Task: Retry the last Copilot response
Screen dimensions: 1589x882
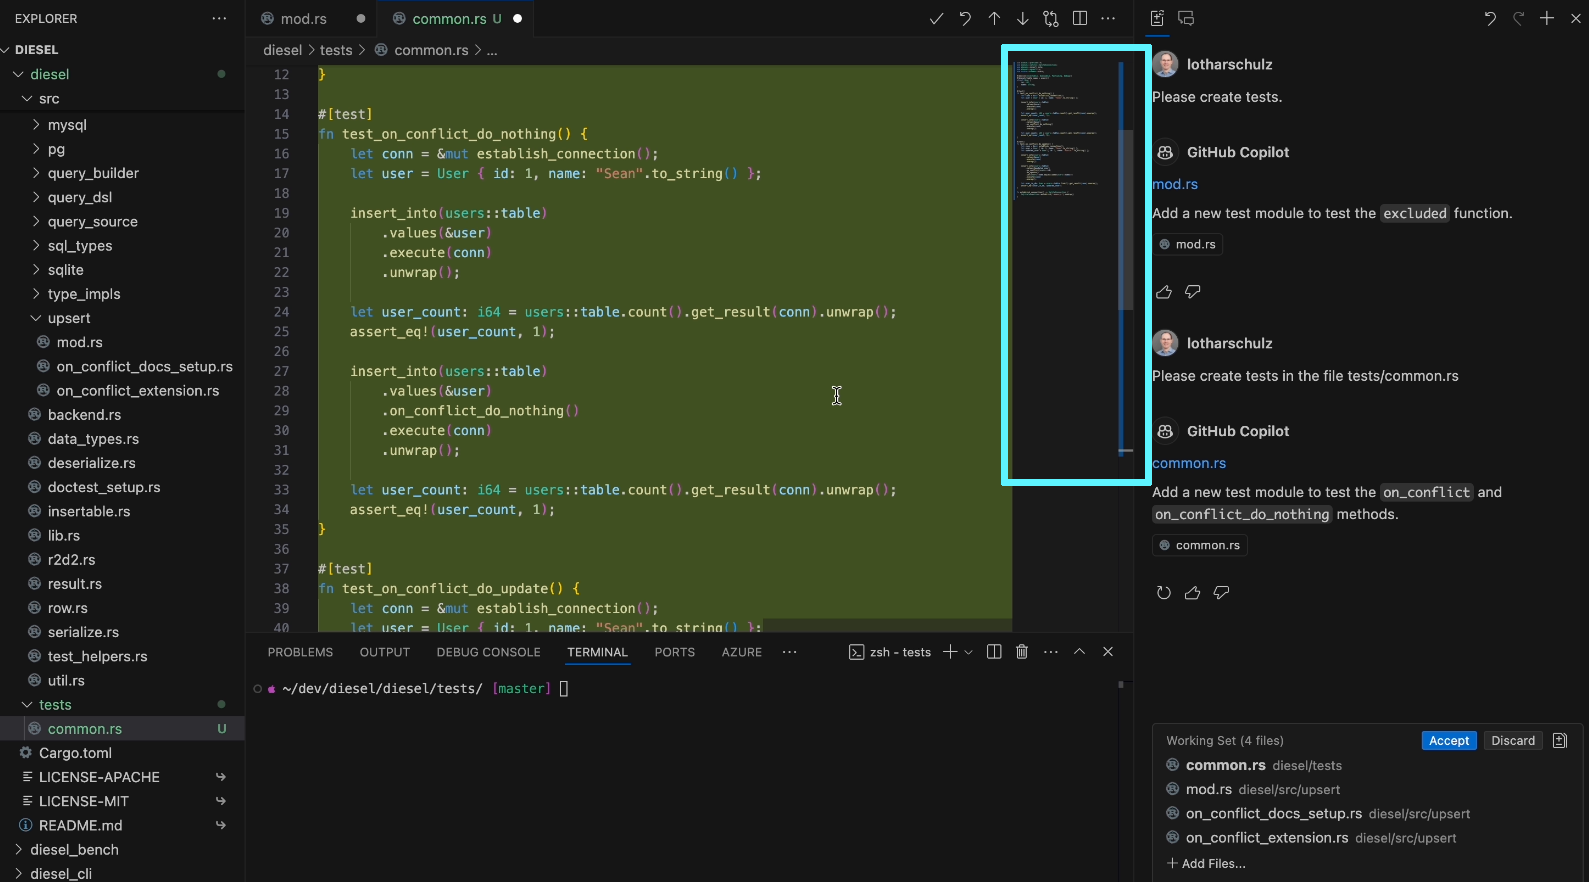Action: (x=1164, y=593)
